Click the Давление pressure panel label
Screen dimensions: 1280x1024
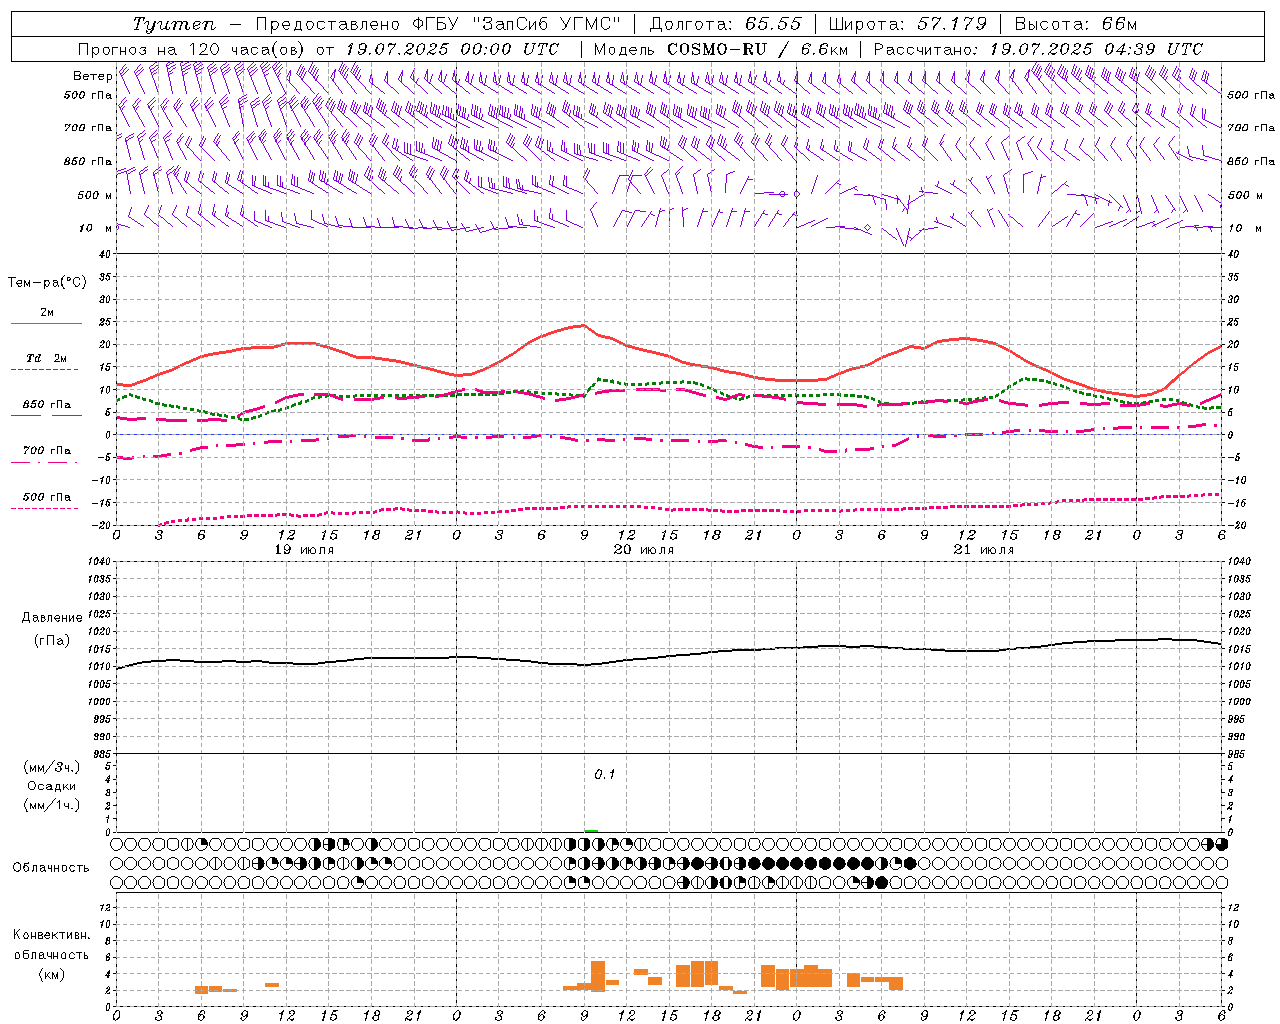tap(52, 618)
